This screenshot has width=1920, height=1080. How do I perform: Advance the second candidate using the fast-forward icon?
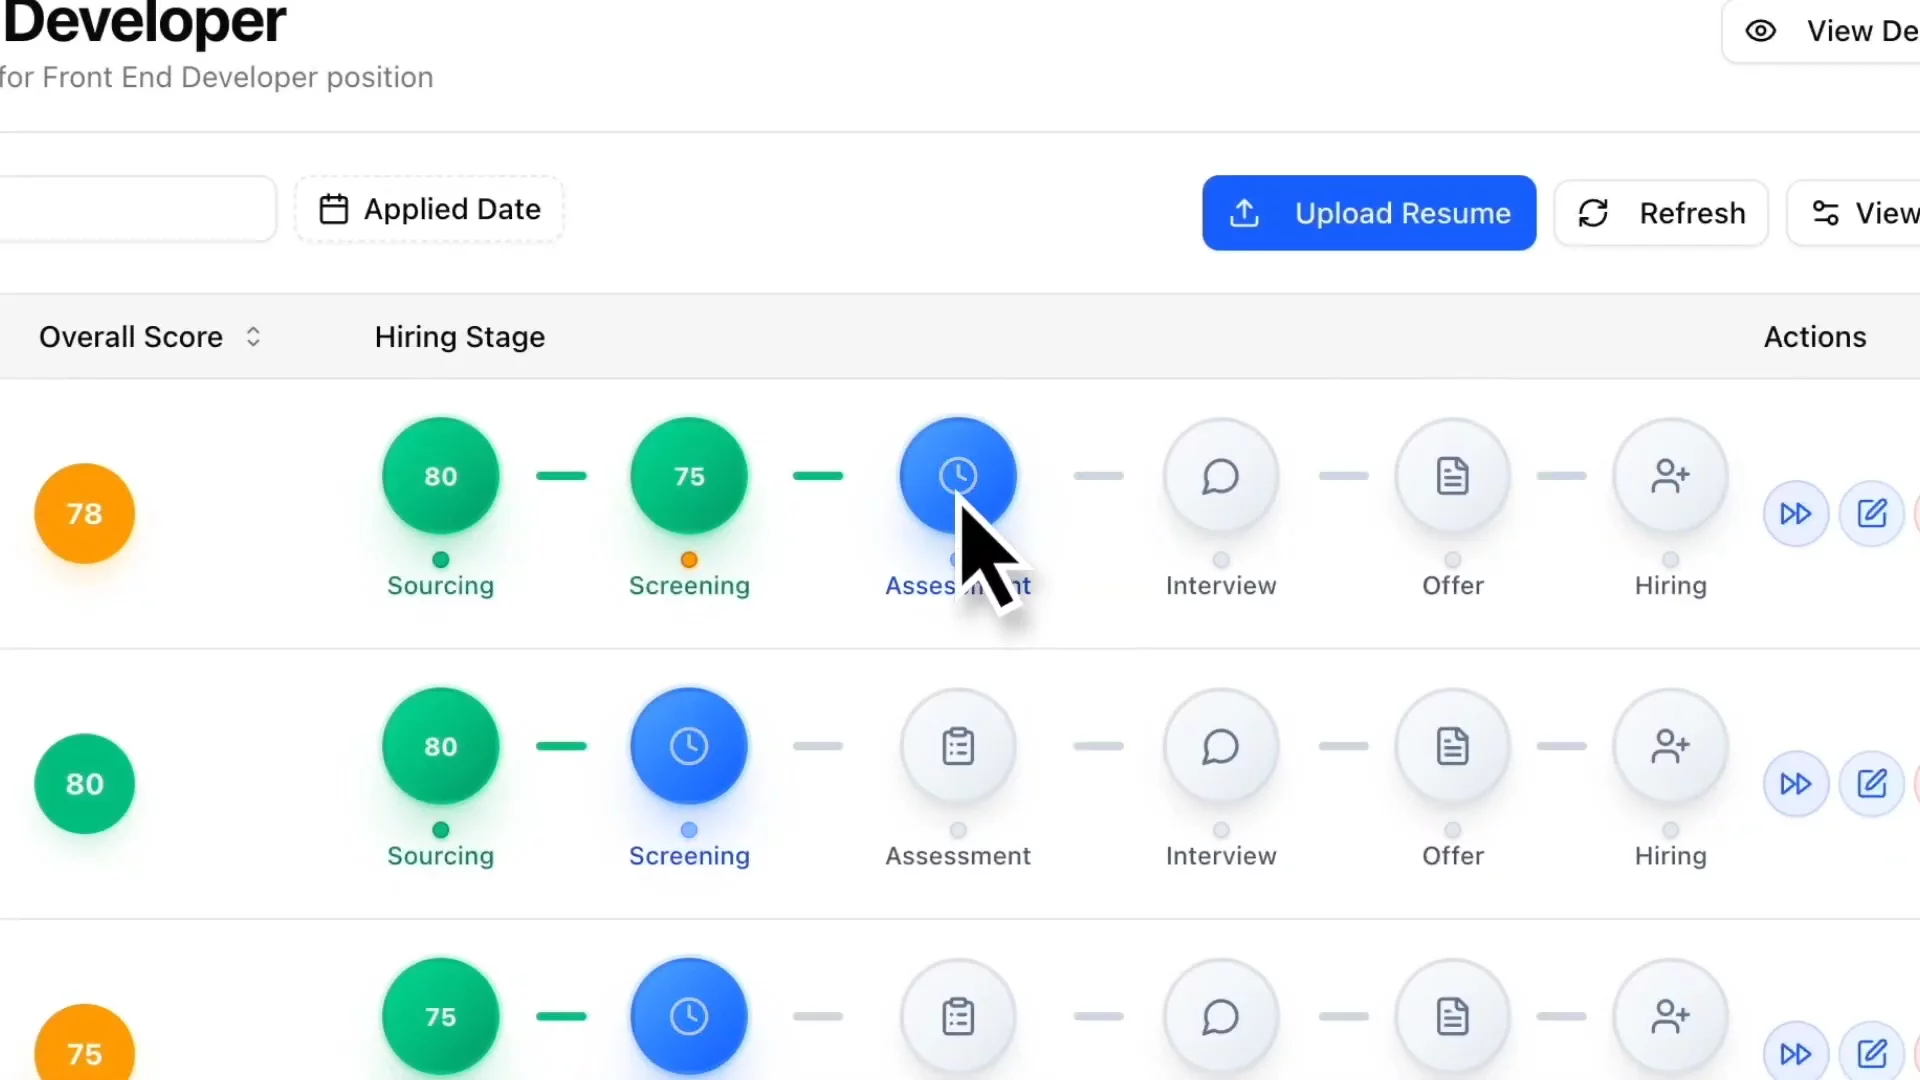[1795, 783]
